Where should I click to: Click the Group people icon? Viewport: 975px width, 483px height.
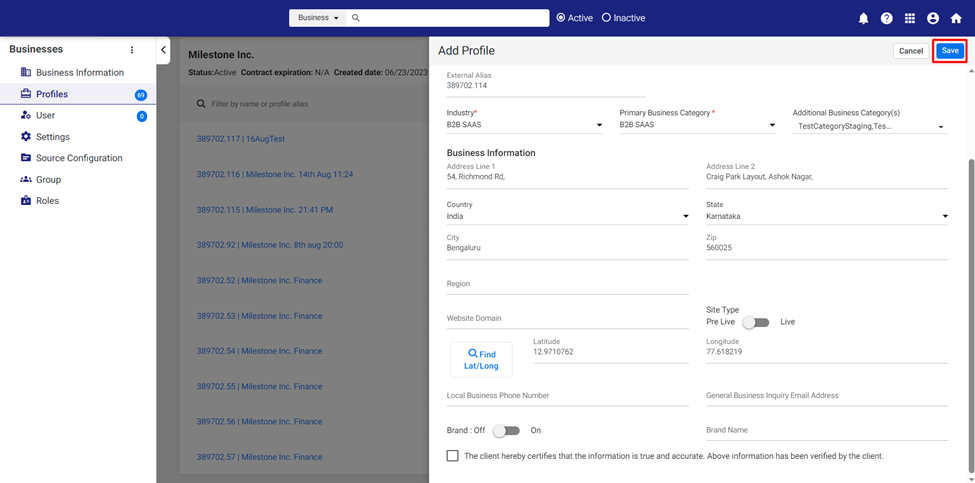[25, 180]
